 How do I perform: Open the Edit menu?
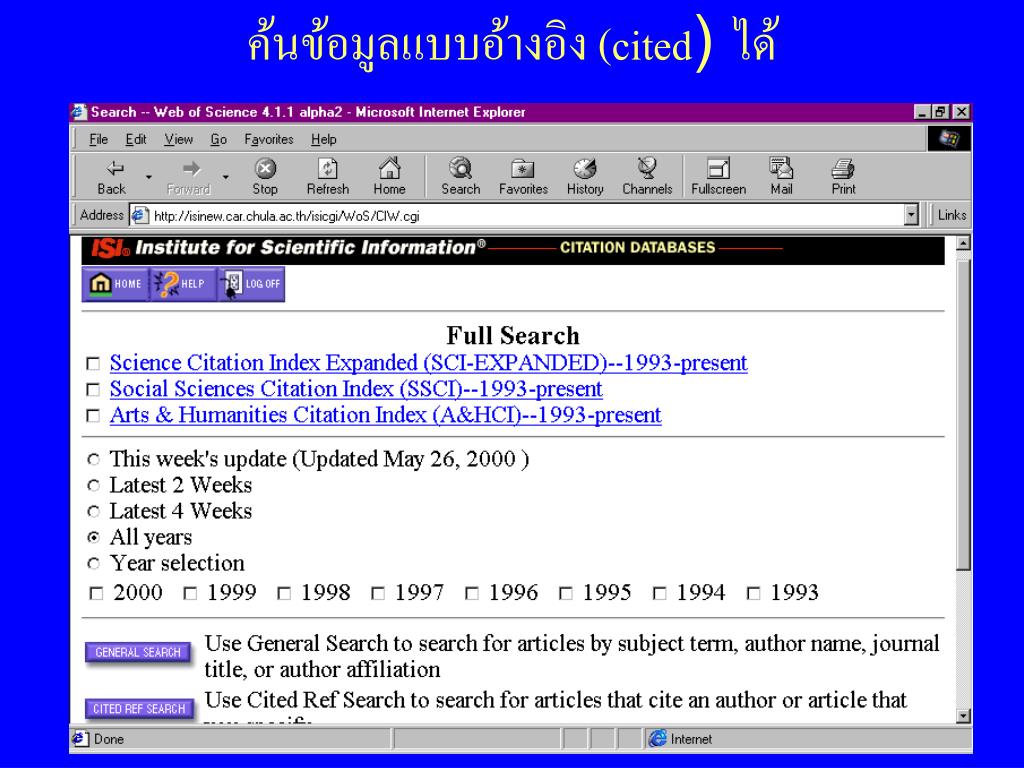[136, 139]
